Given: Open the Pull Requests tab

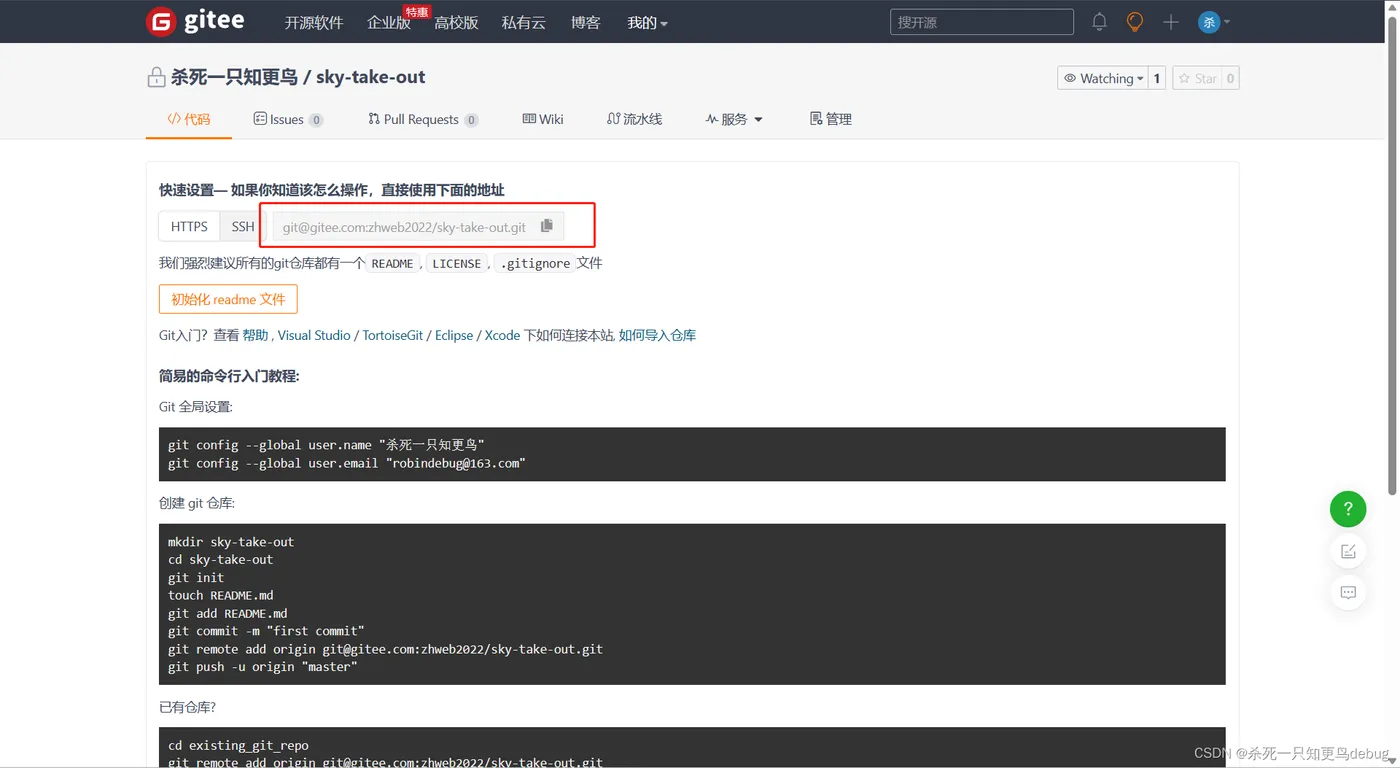Looking at the screenshot, I should [423, 119].
